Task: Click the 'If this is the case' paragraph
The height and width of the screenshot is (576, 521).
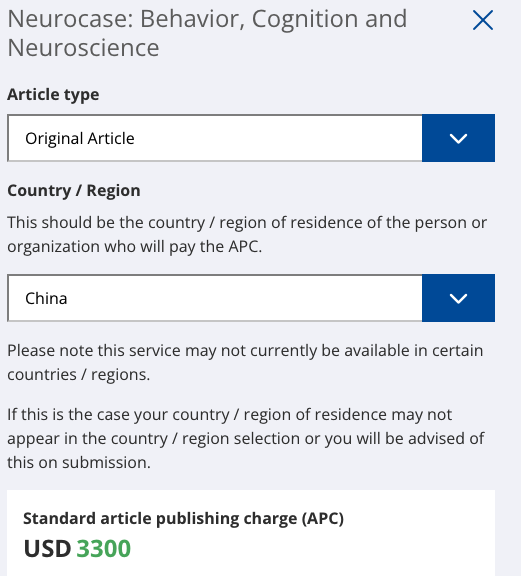Action: tap(246, 439)
